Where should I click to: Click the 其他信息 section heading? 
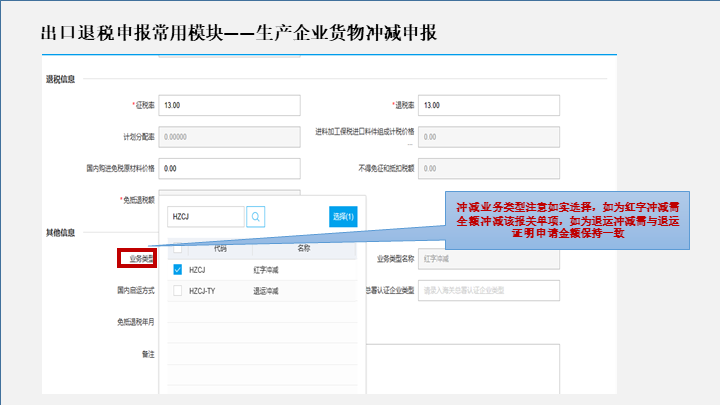[x=60, y=233]
